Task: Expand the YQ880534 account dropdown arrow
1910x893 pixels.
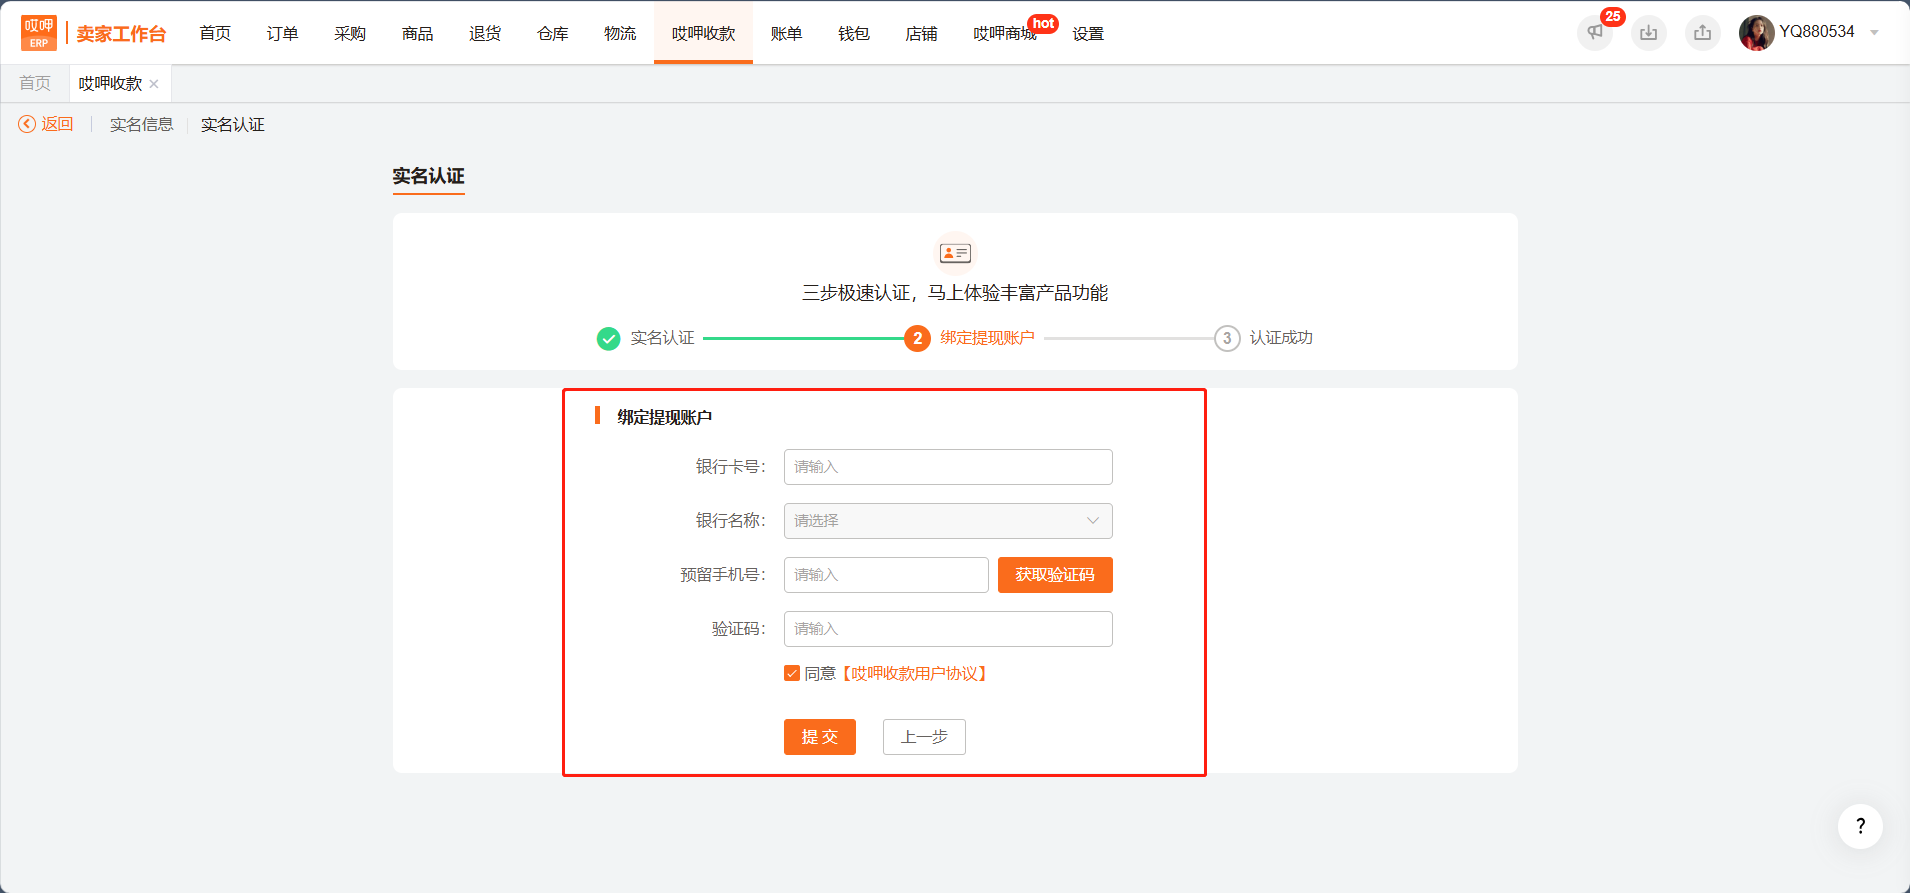Action: [x=1875, y=33]
